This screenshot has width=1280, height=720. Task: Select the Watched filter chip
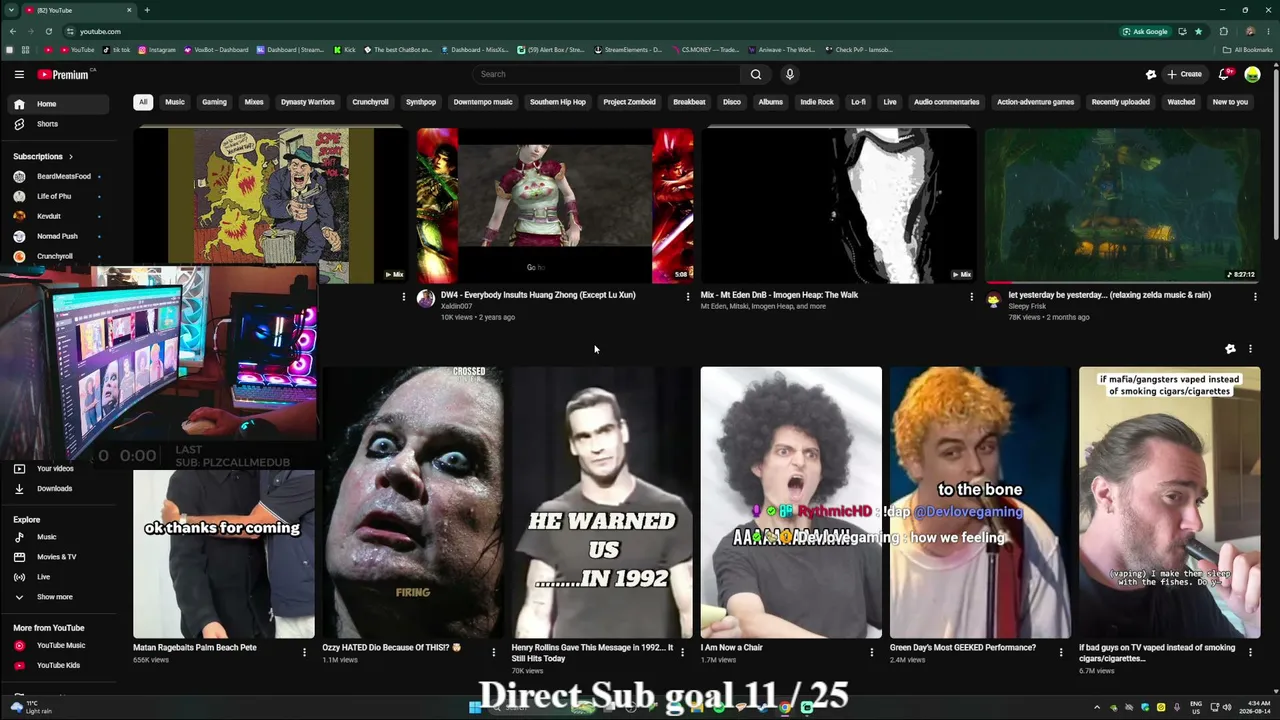pyautogui.click(x=1181, y=102)
